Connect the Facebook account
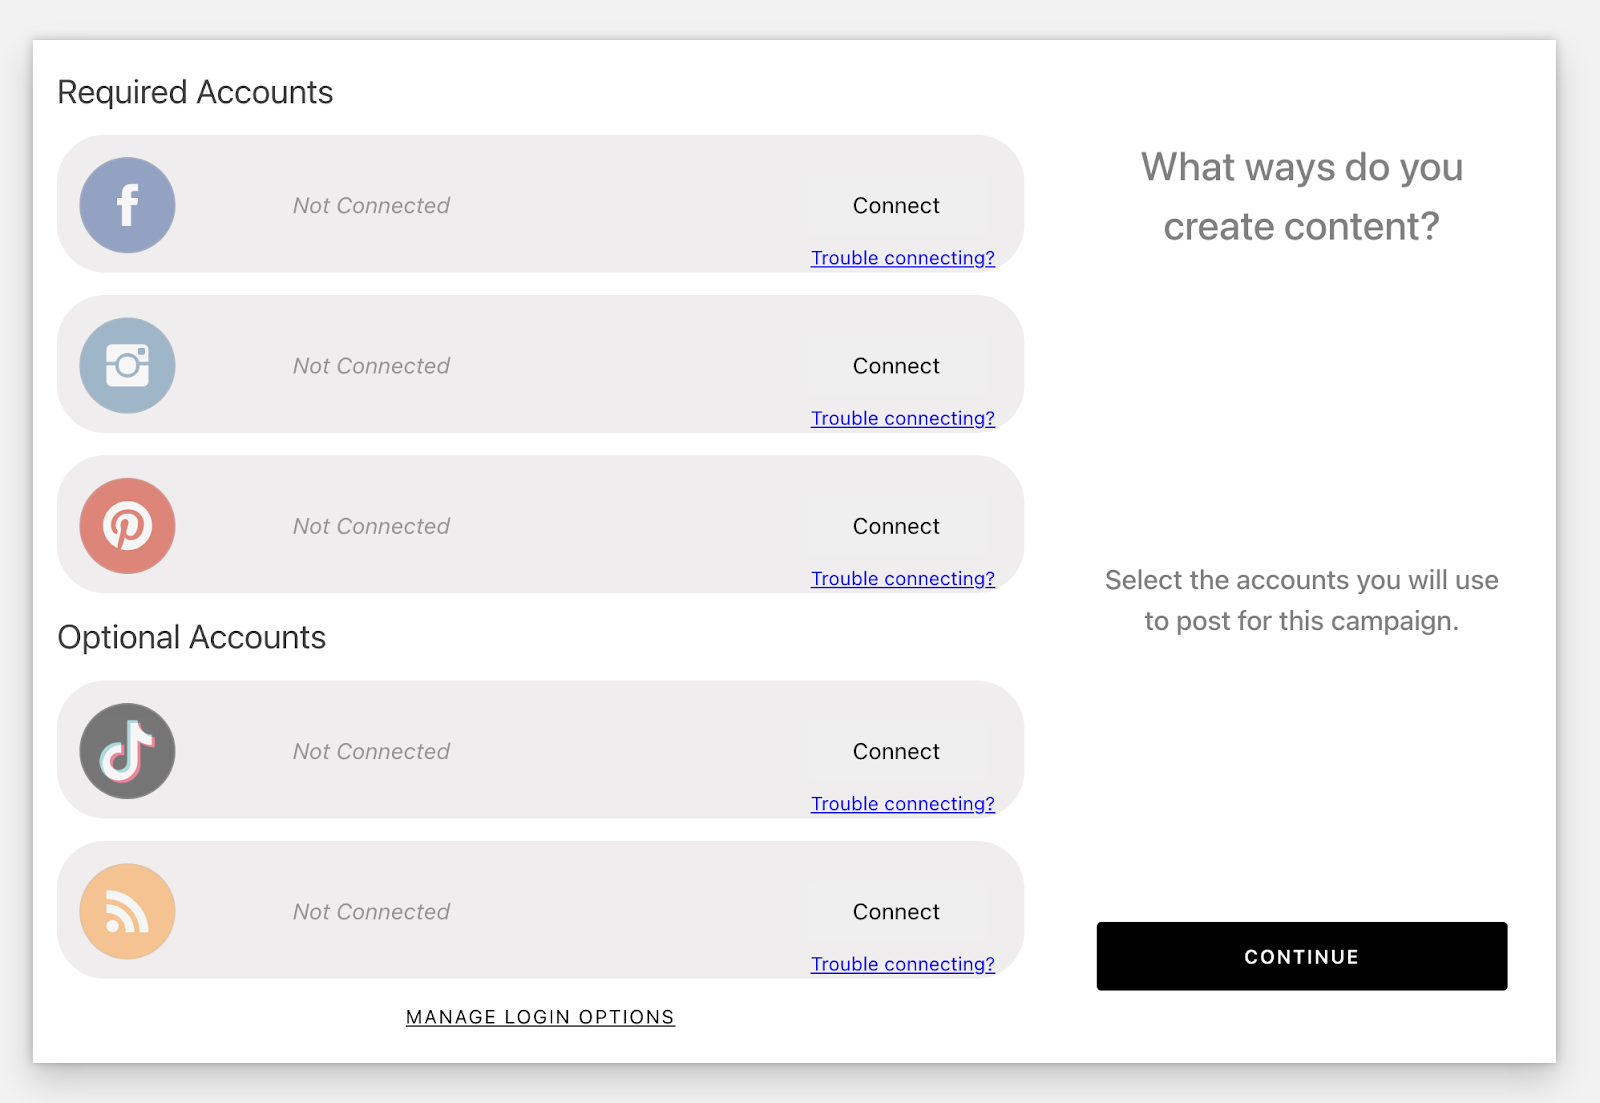Screen dimensions: 1600x1103 click(x=896, y=205)
